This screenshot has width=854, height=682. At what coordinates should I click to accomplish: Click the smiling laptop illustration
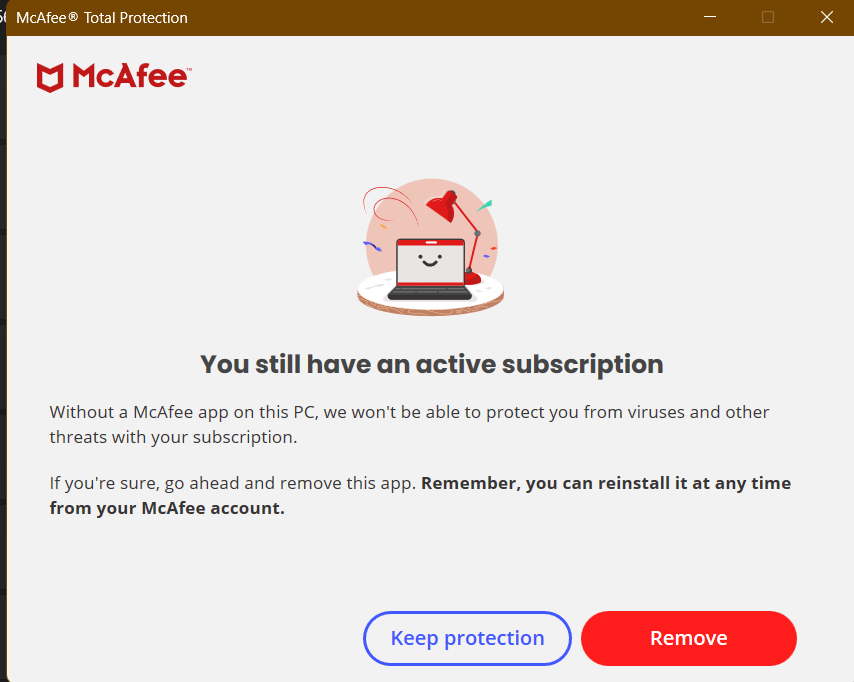point(430,270)
